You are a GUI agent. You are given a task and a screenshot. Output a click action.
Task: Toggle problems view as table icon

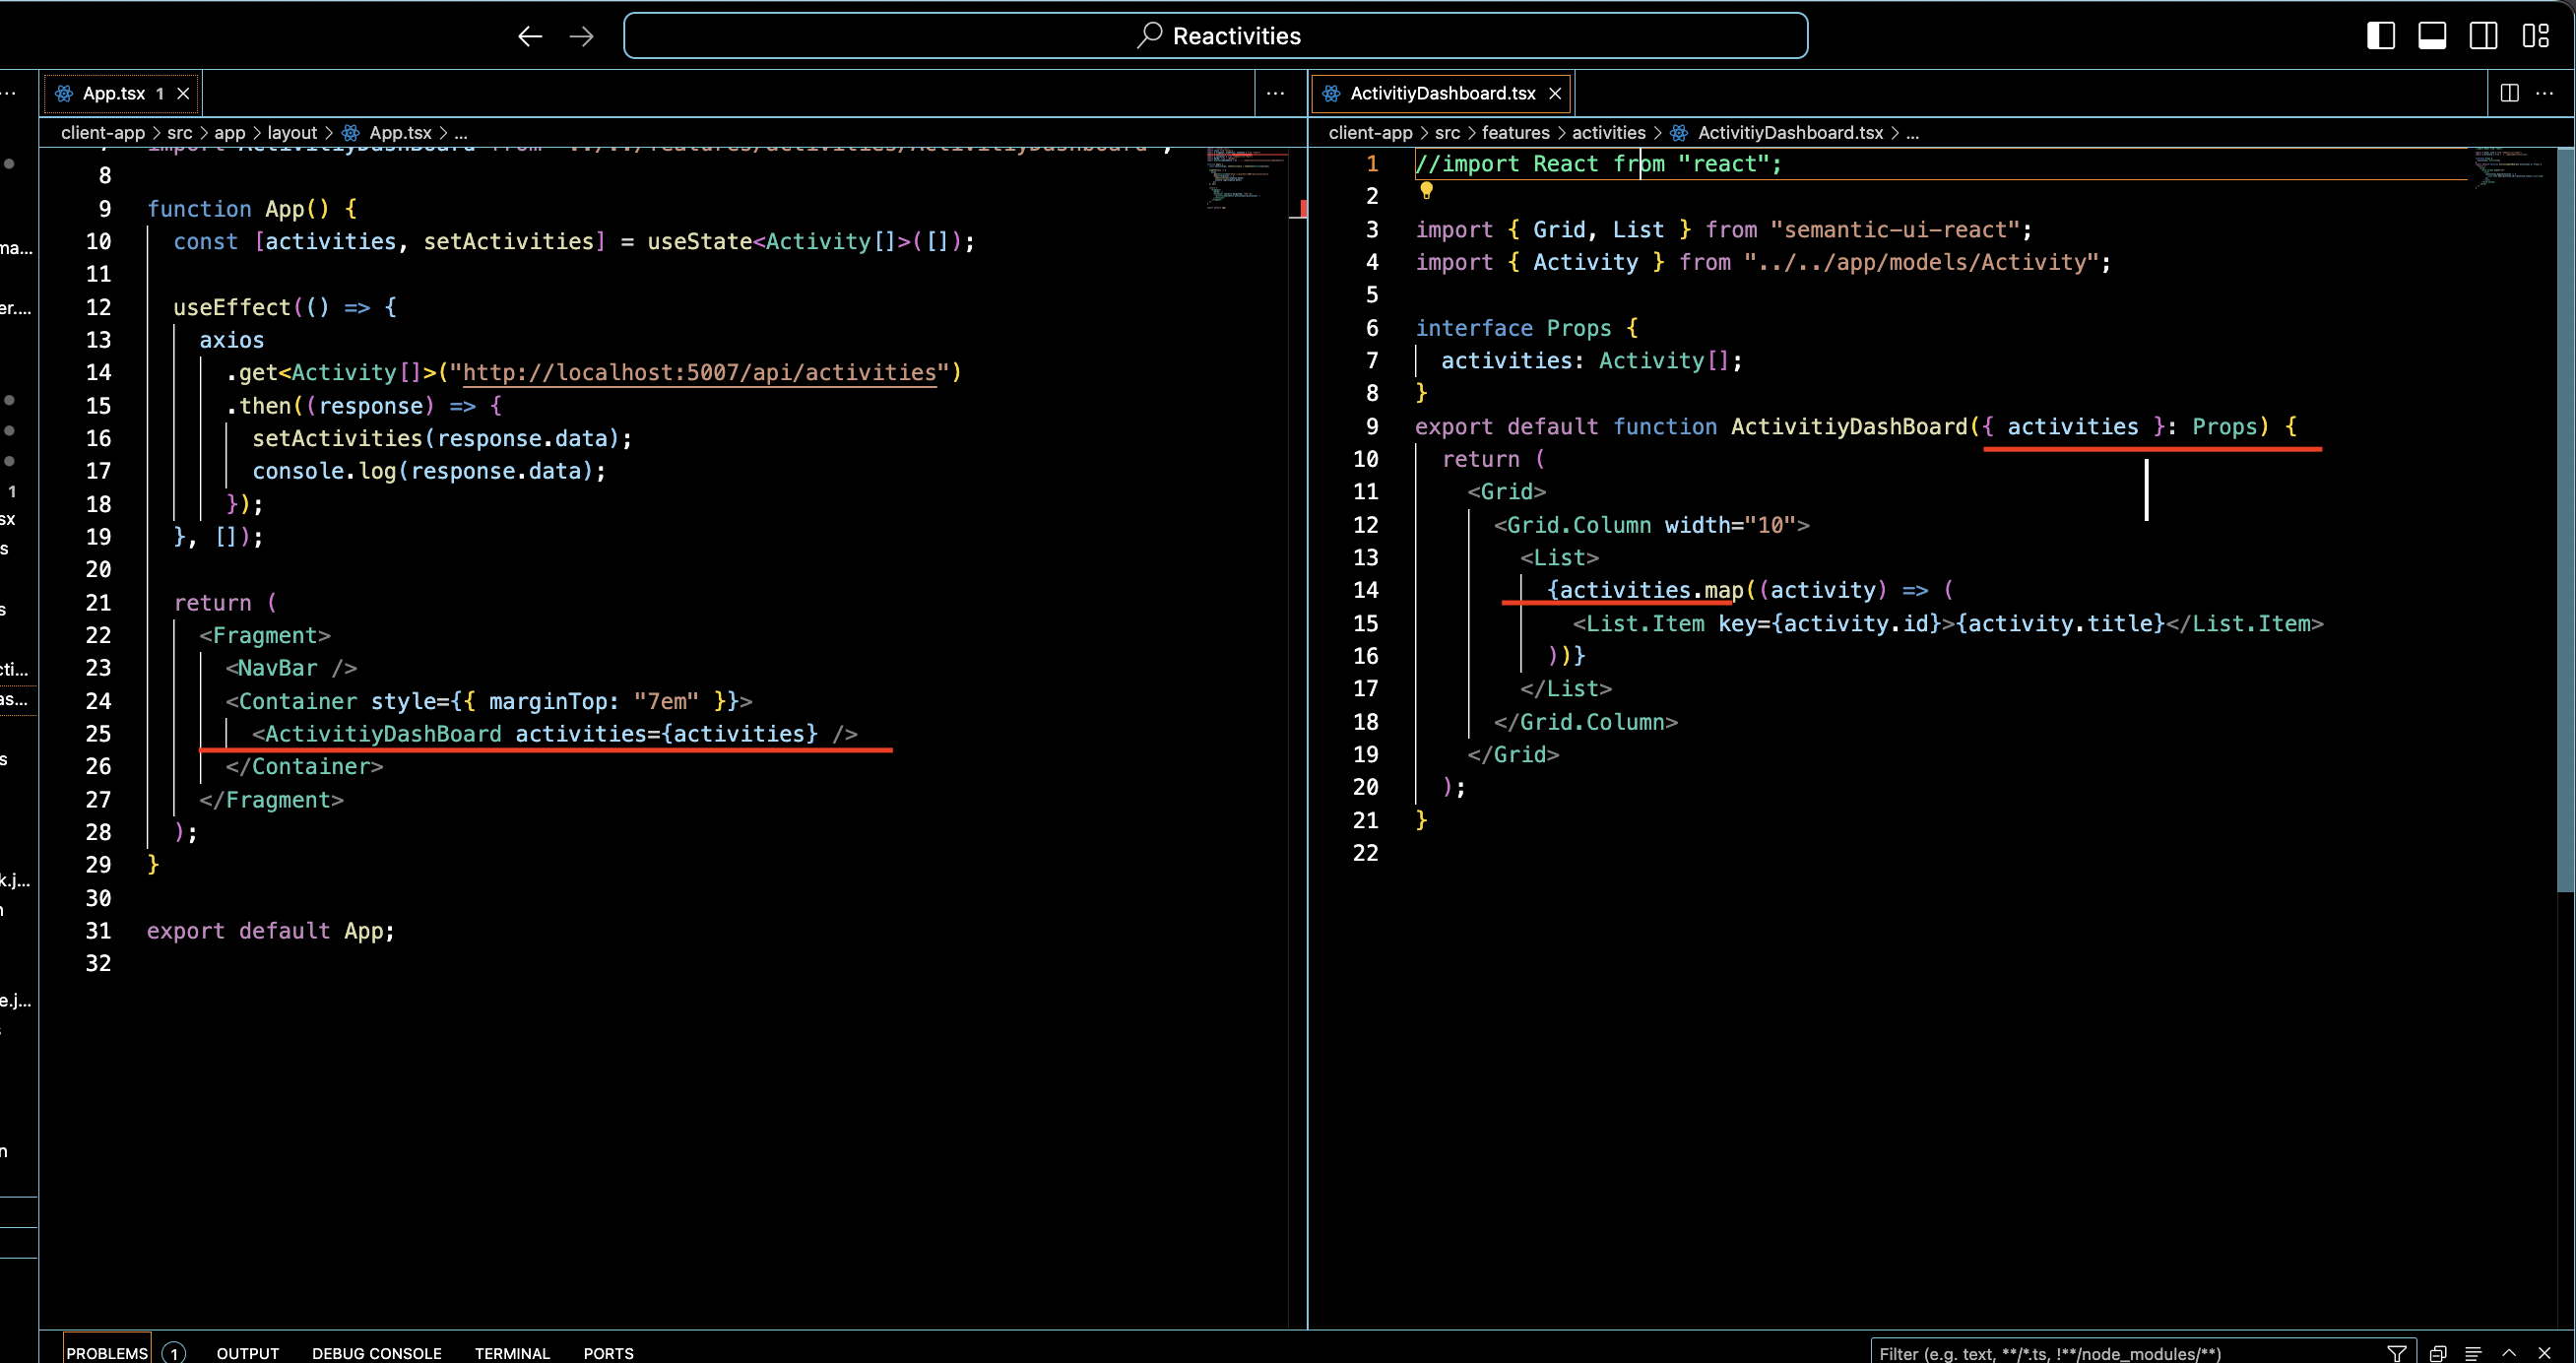coord(2473,1352)
